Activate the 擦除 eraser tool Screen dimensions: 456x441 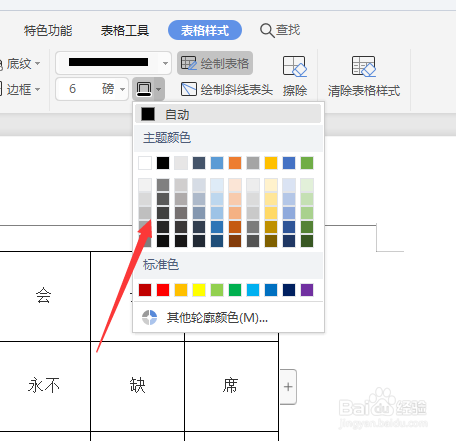[295, 76]
